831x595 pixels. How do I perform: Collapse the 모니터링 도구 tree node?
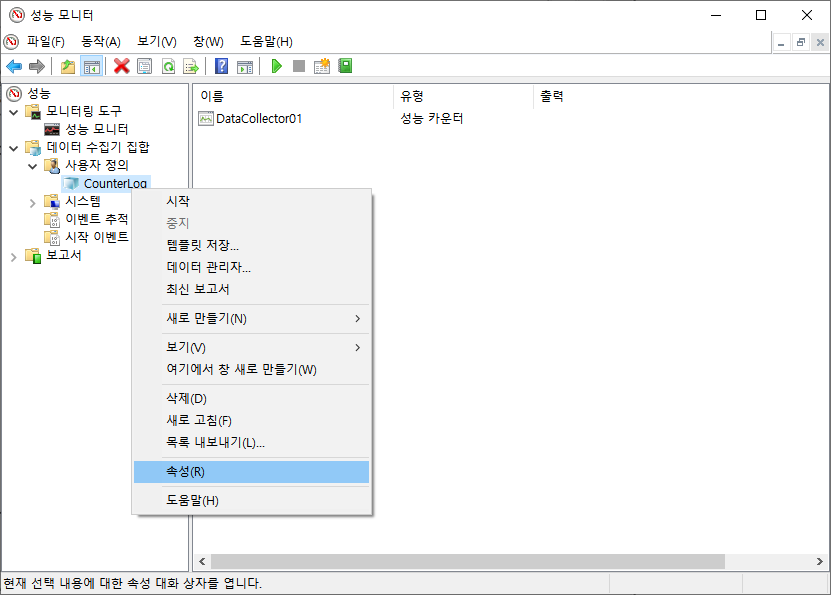[x=14, y=112]
